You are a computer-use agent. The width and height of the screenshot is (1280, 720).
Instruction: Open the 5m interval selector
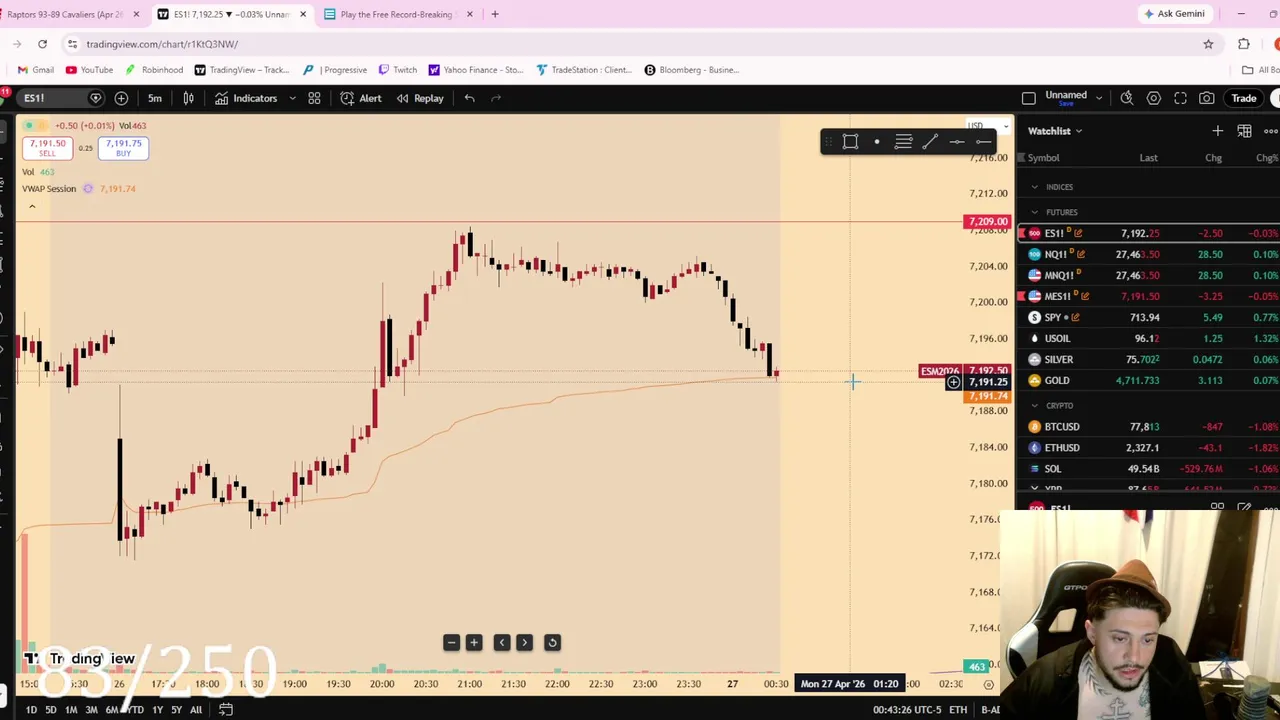click(x=155, y=98)
